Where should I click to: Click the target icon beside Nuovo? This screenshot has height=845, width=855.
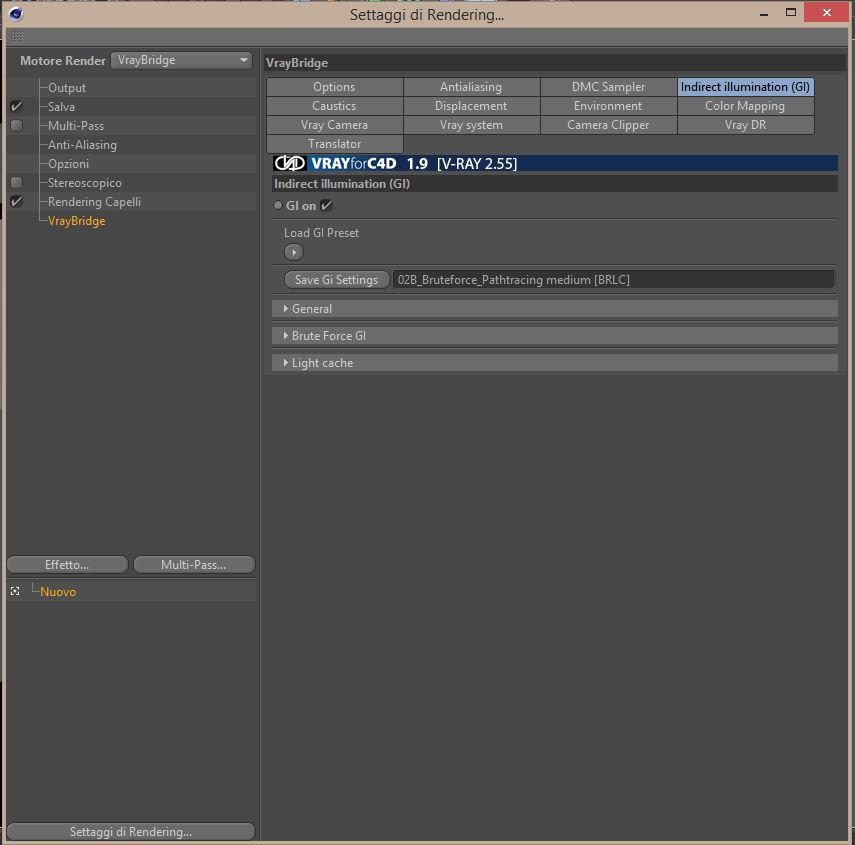coord(15,592)
